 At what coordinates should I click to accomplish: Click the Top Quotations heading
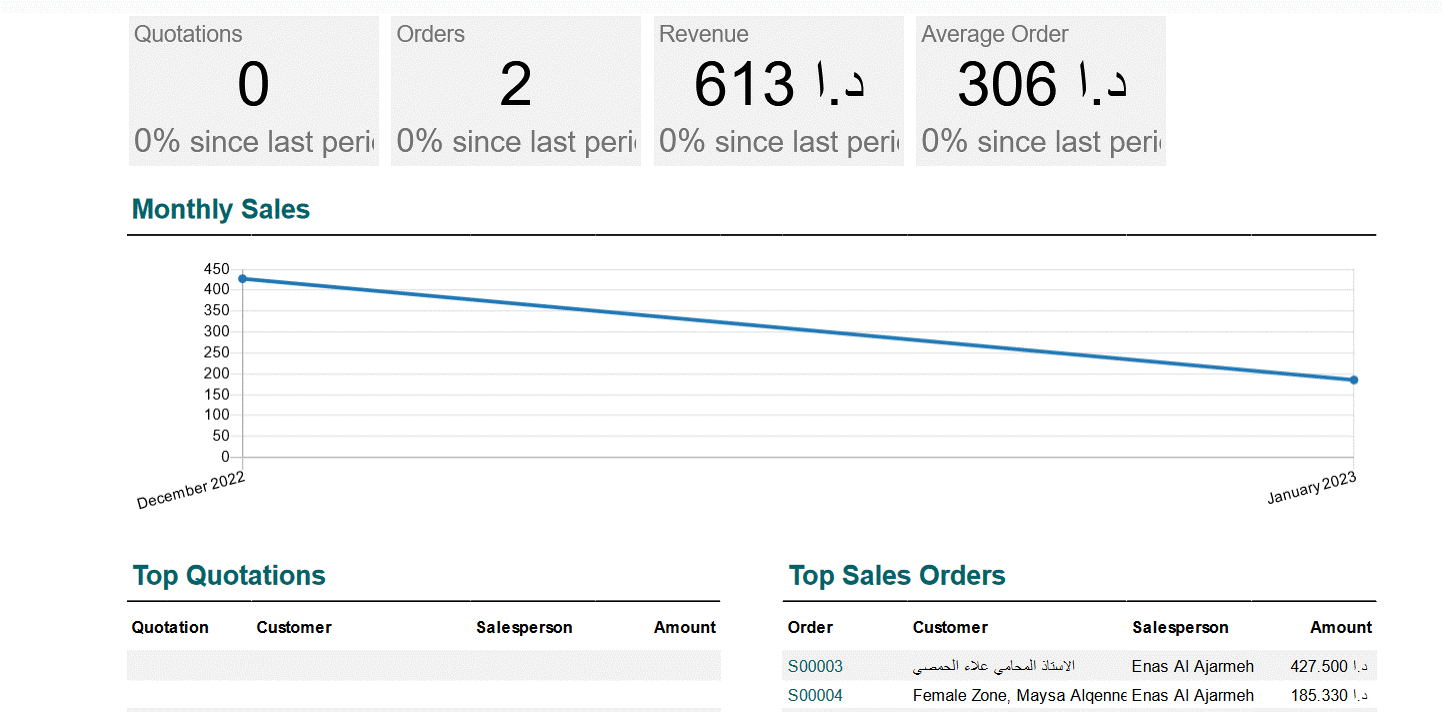point(229,576)
